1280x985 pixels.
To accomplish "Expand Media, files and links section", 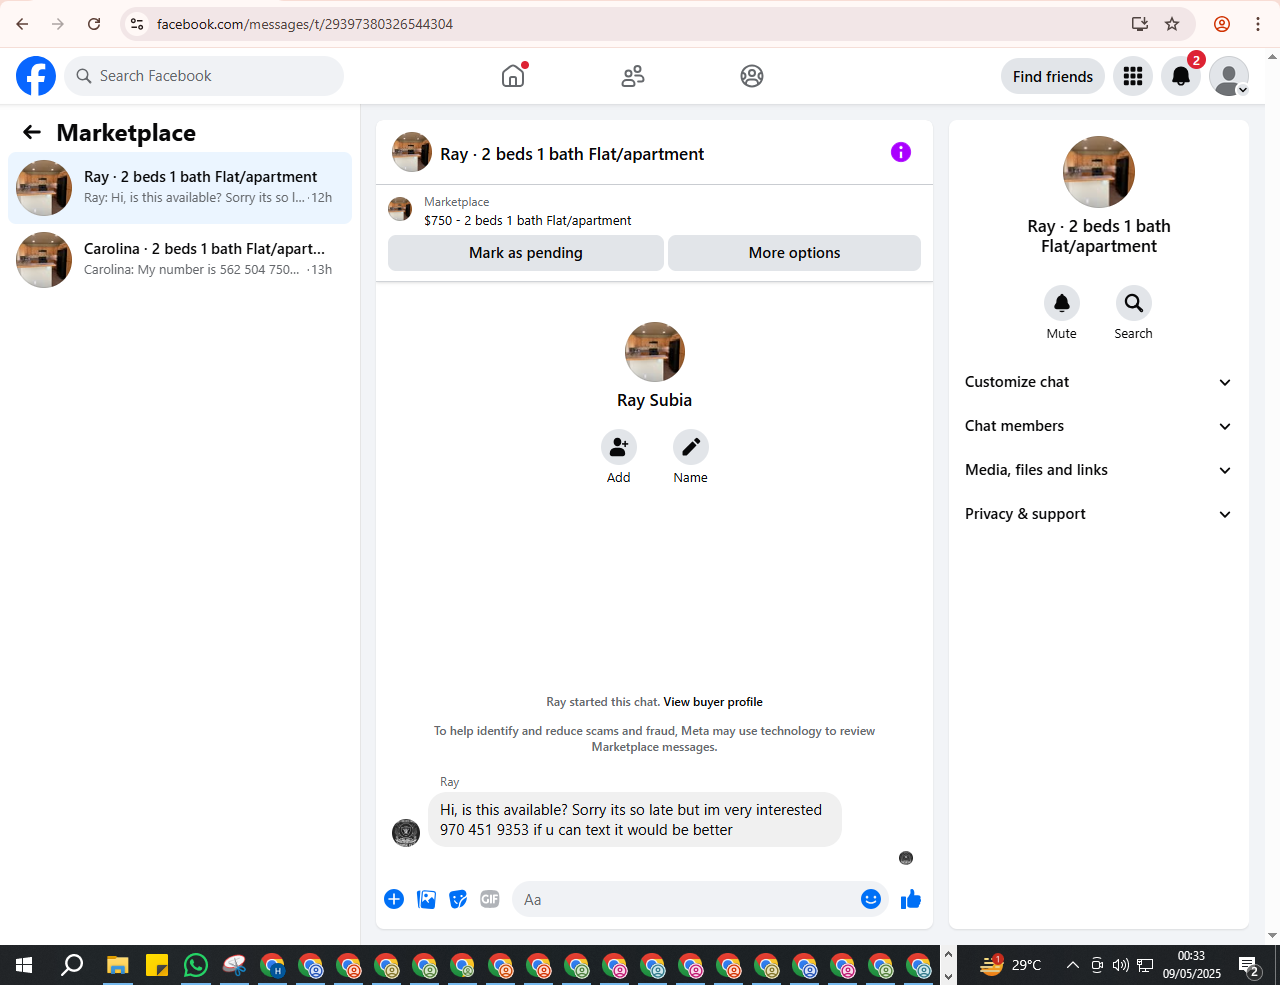I will (1099, 470).
